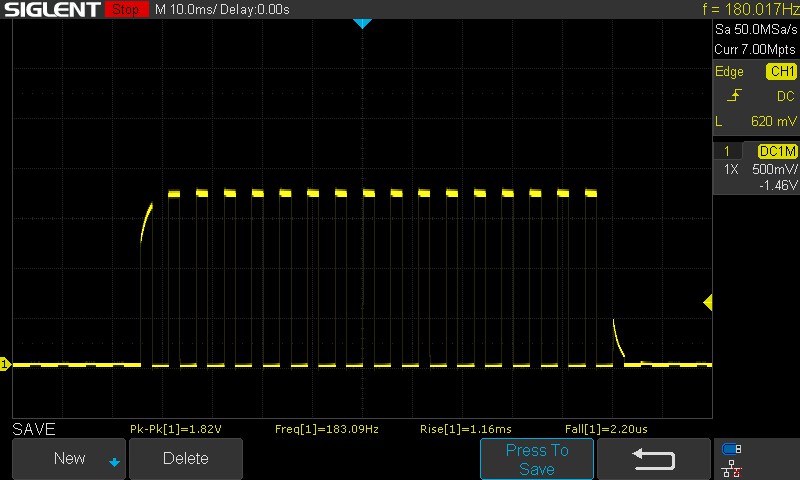The height and width of the screenshot is (480, 800).
Task: Click the rising edge trigger slope icon
Action: pyautogui.click(x=736, y=96)
